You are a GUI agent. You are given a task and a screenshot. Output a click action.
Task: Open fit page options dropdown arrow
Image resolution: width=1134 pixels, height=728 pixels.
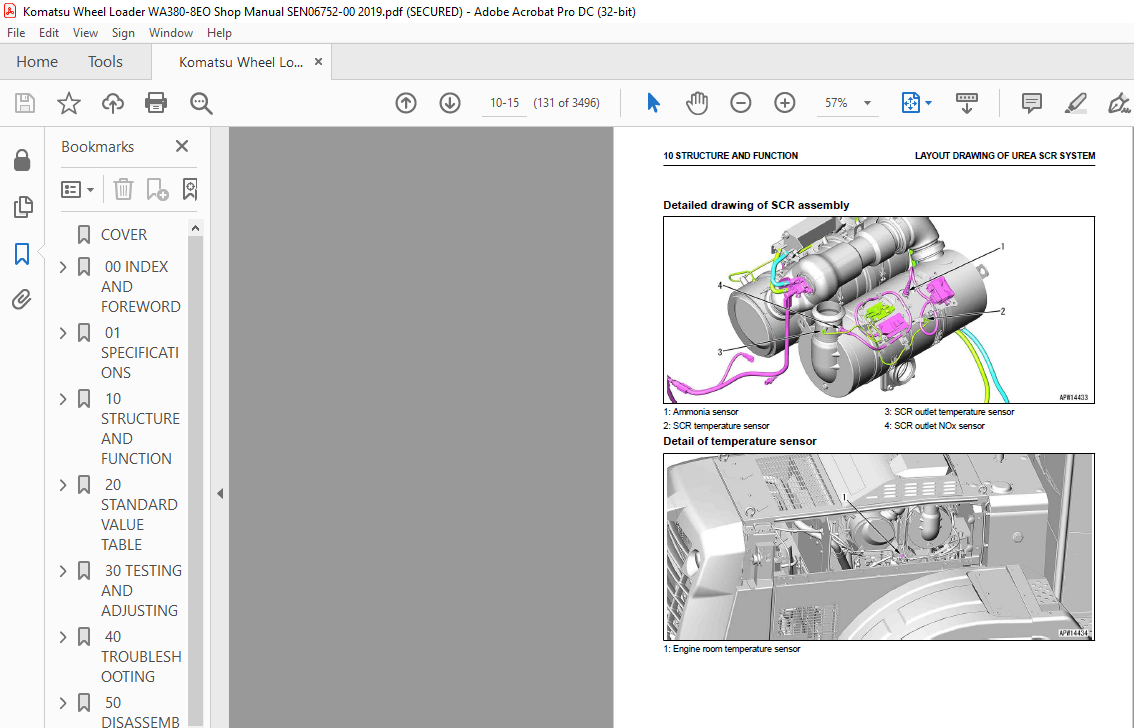point(929,103)
